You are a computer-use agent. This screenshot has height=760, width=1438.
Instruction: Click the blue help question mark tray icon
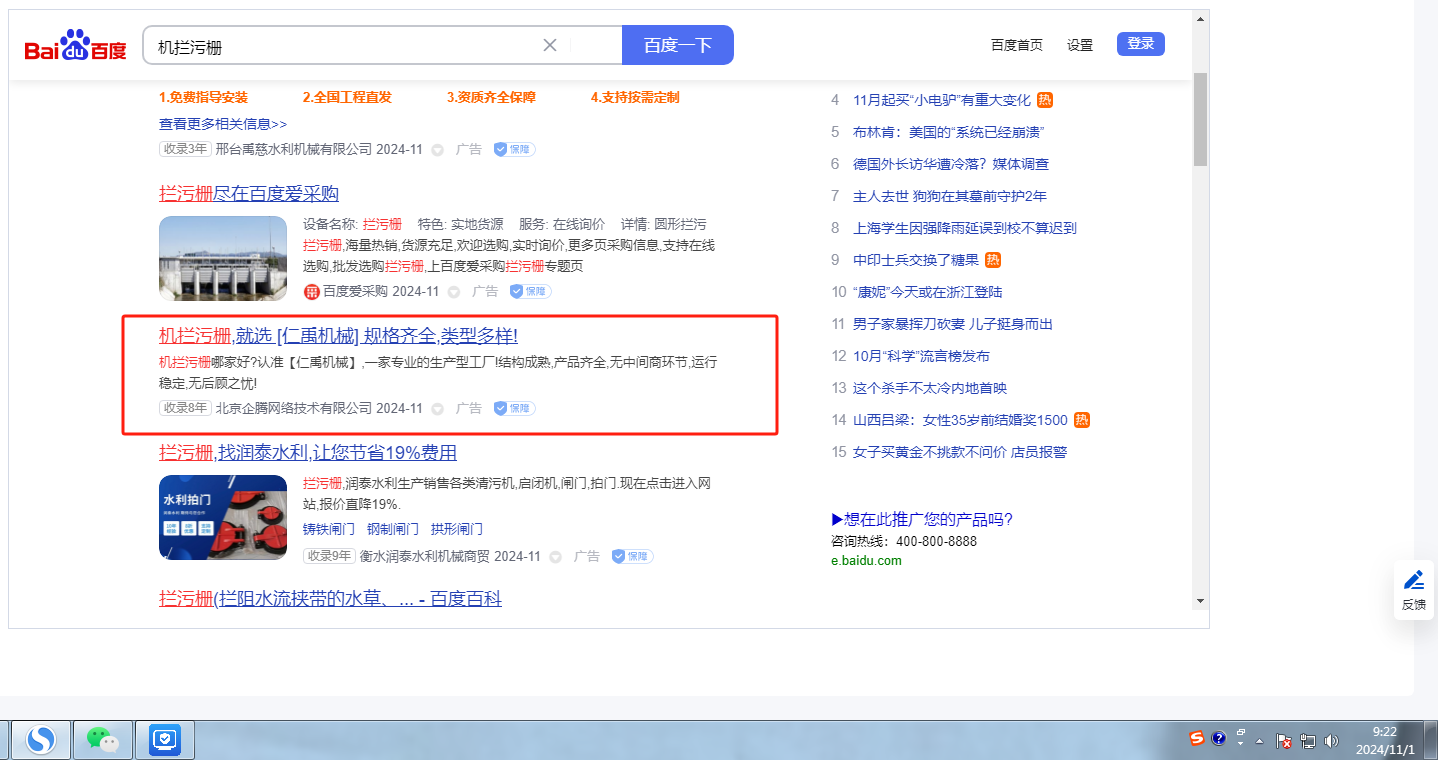tap(1218, 739)
